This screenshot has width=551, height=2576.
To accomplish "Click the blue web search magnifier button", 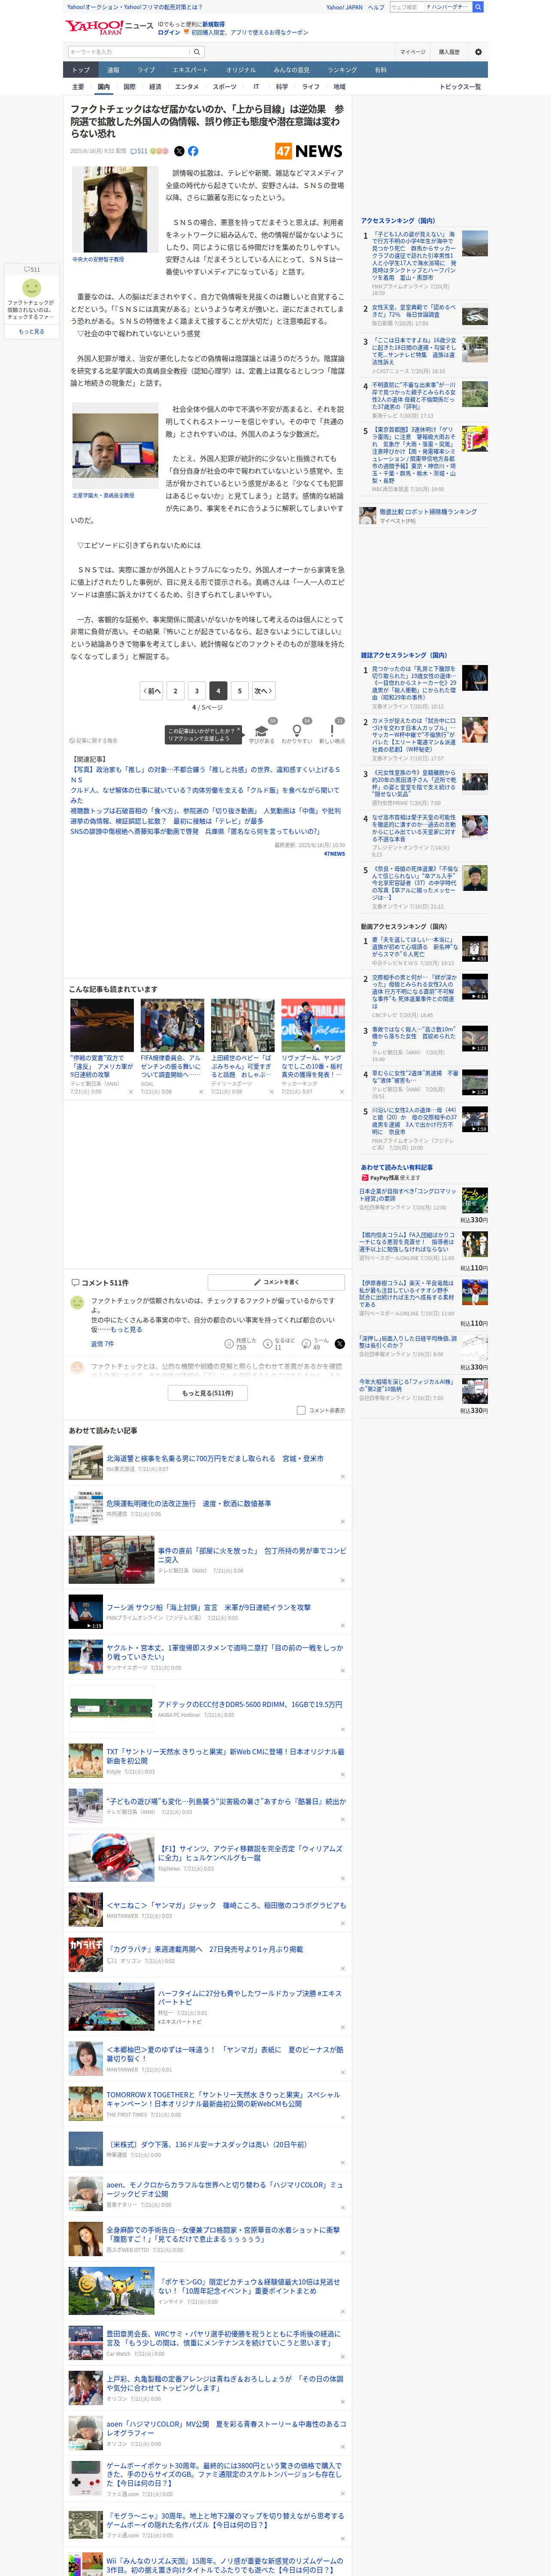I will click(x=478, y=7).
